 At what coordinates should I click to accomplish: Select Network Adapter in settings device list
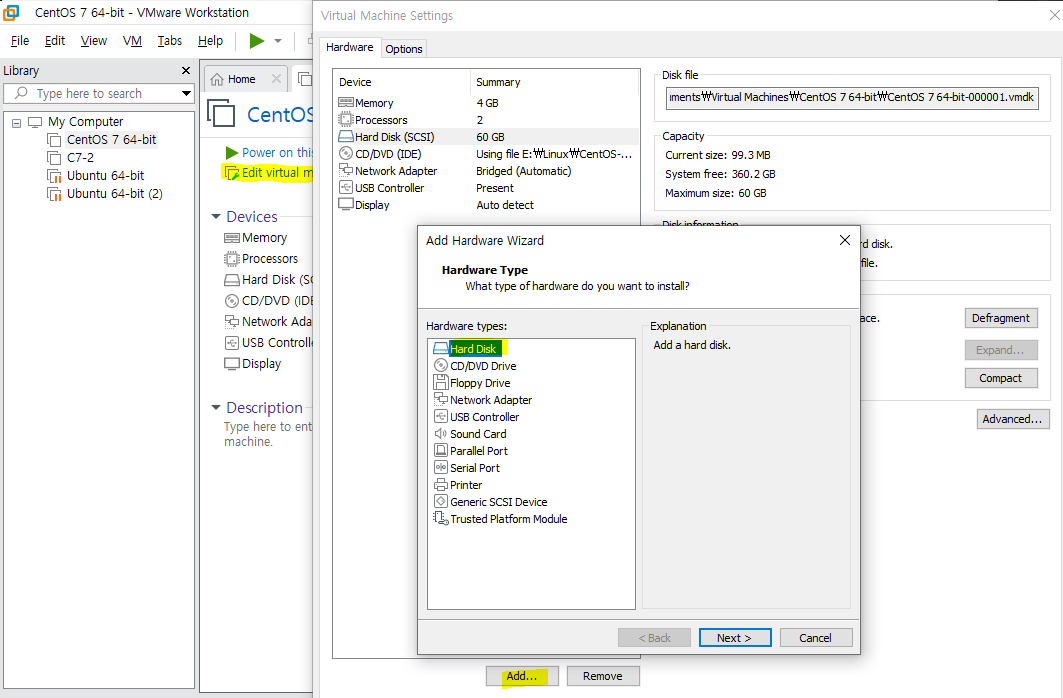(x=487, y=171)
